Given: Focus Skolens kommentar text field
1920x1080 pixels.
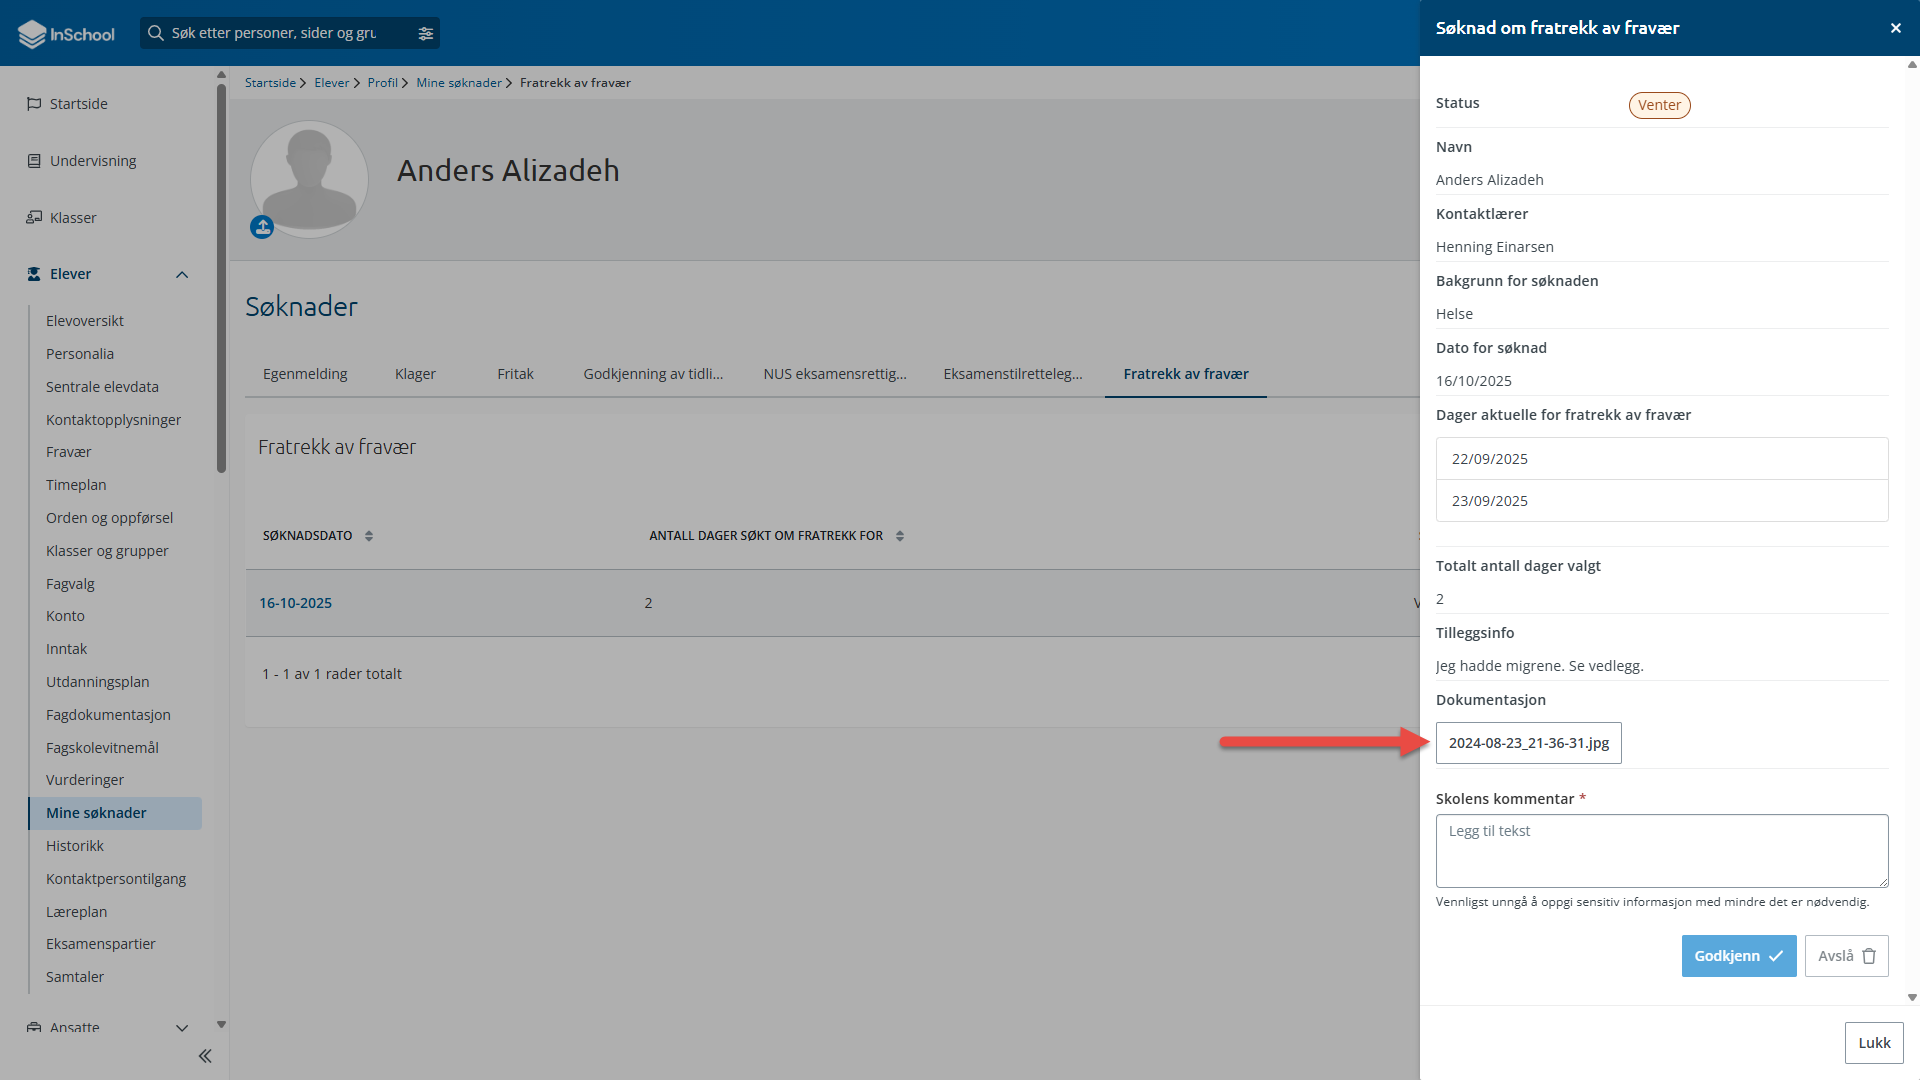Looking at the screenshot, I should pyautogui.click(x=1662, y=851).
